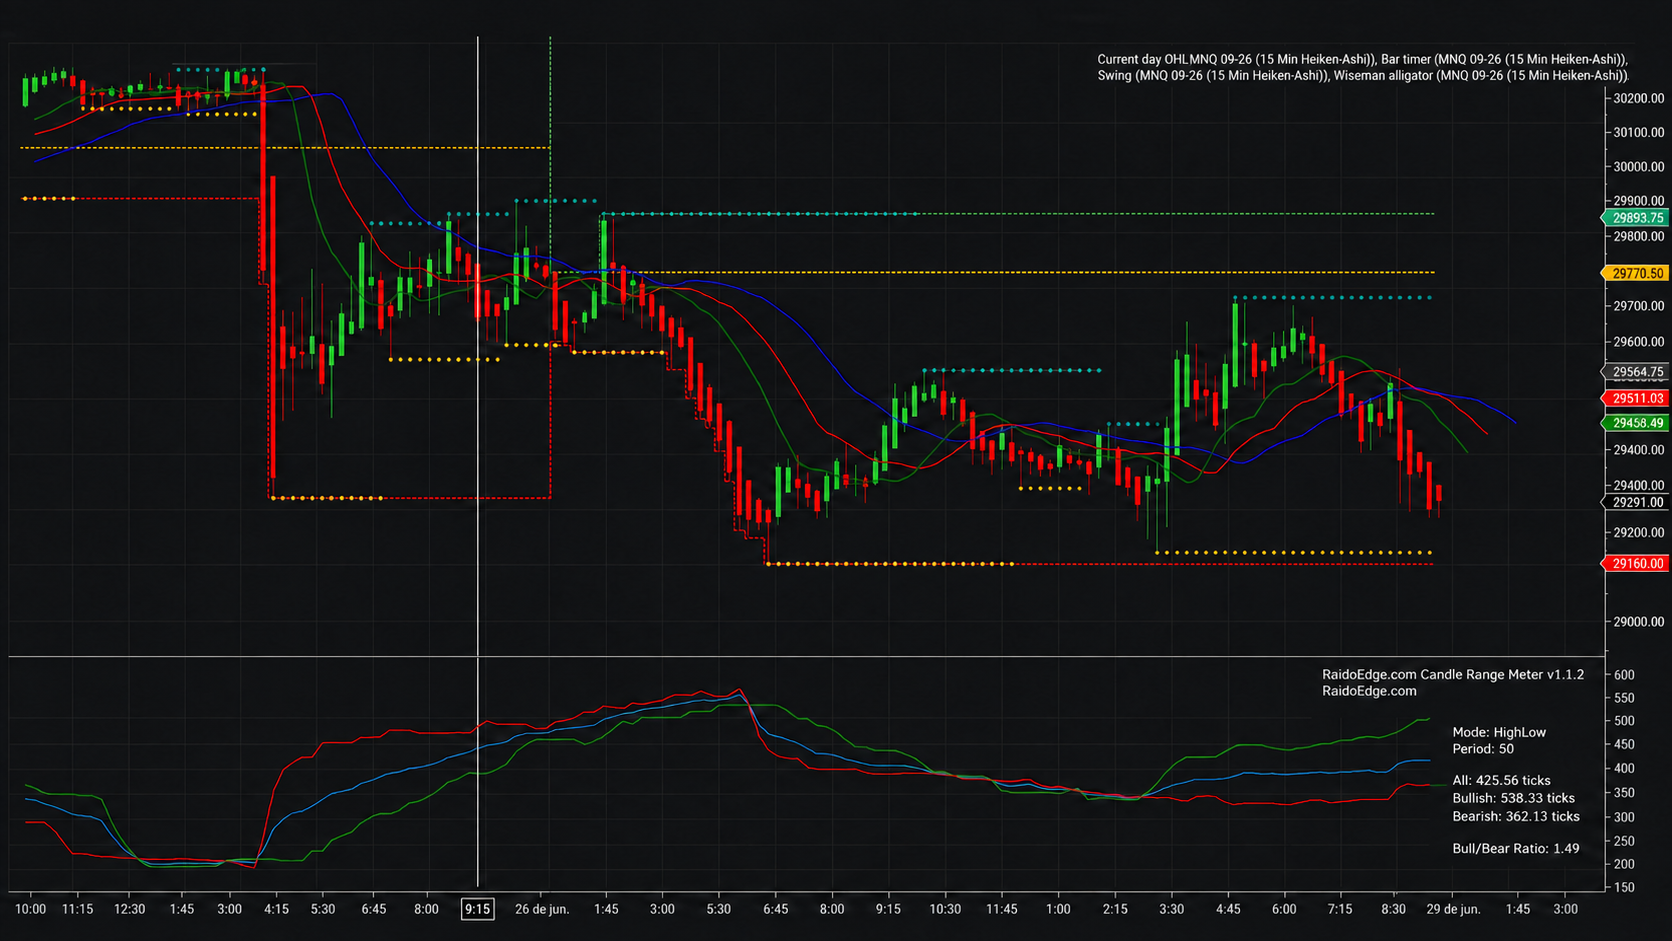Click the green 29893.75 price marker
This screenshot has width=1672, height=941.
pos(1636,218)
